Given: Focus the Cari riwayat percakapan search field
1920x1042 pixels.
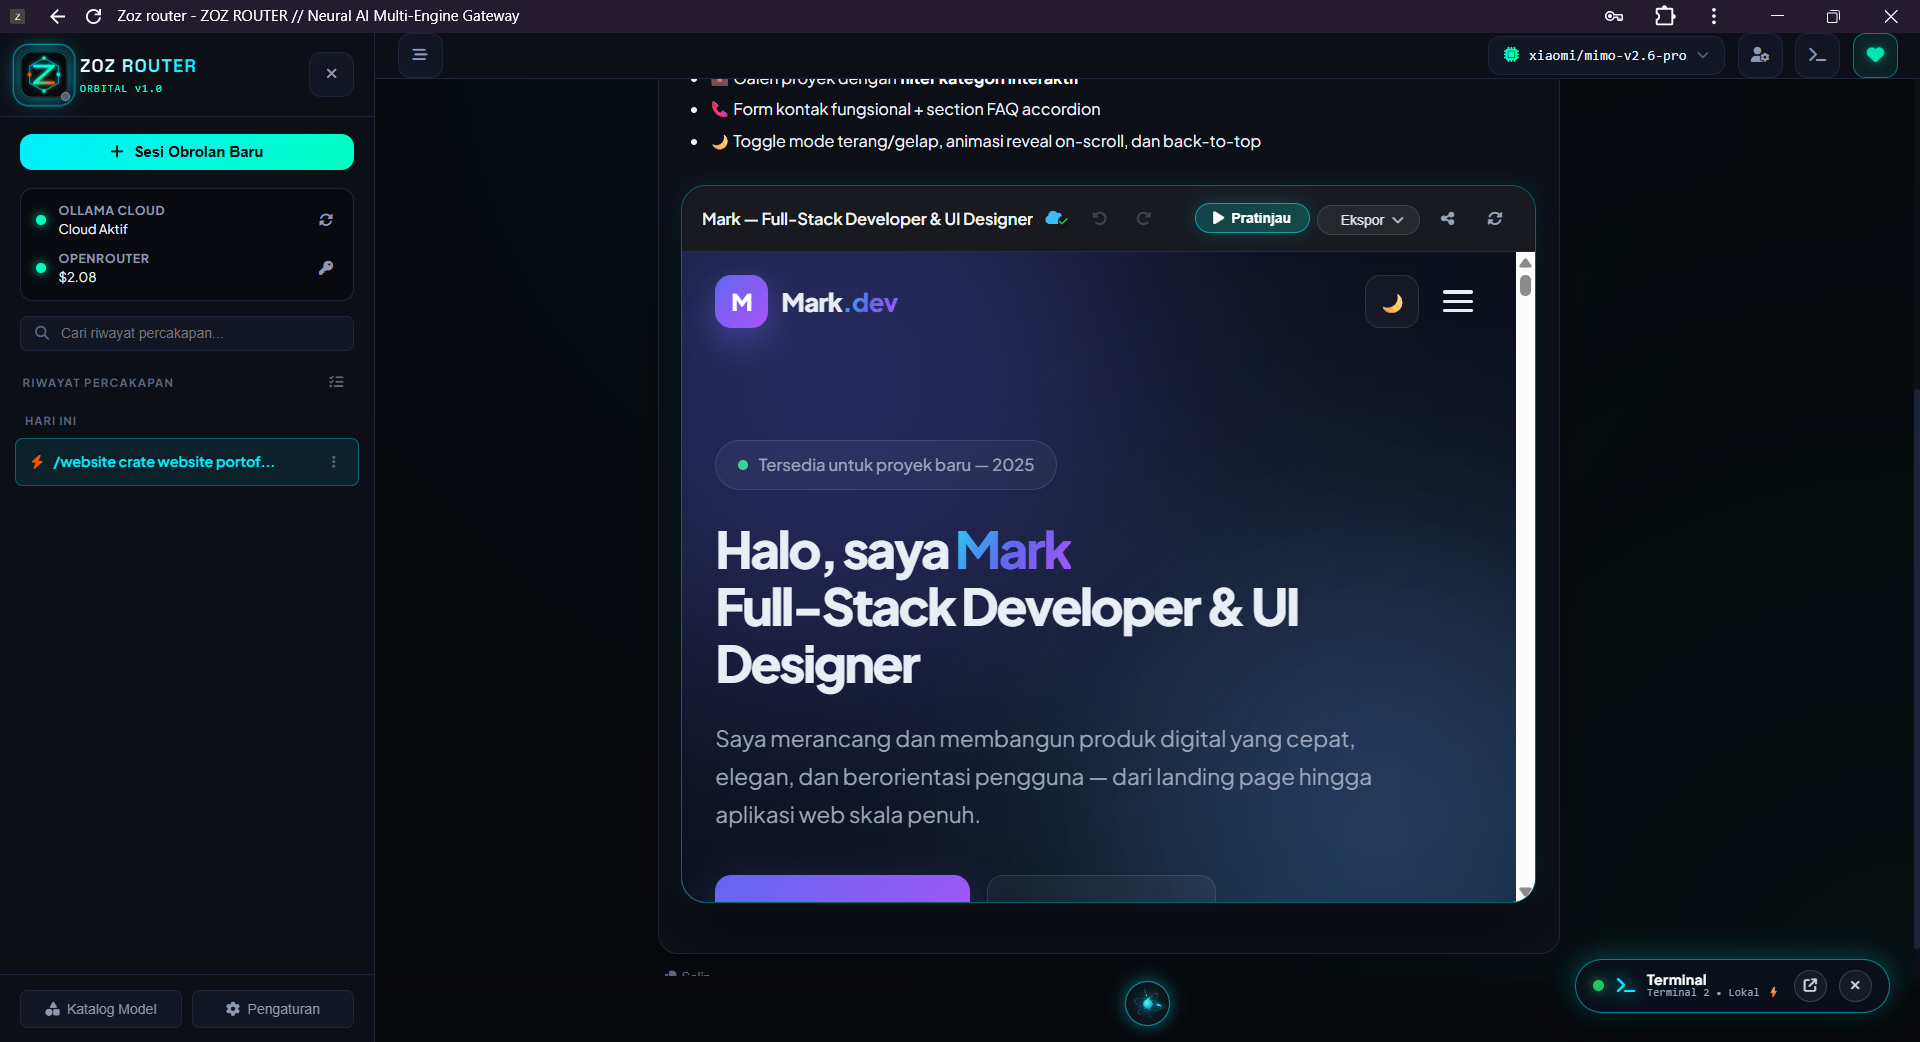Looking at the screenshot, I should point(187,333).
